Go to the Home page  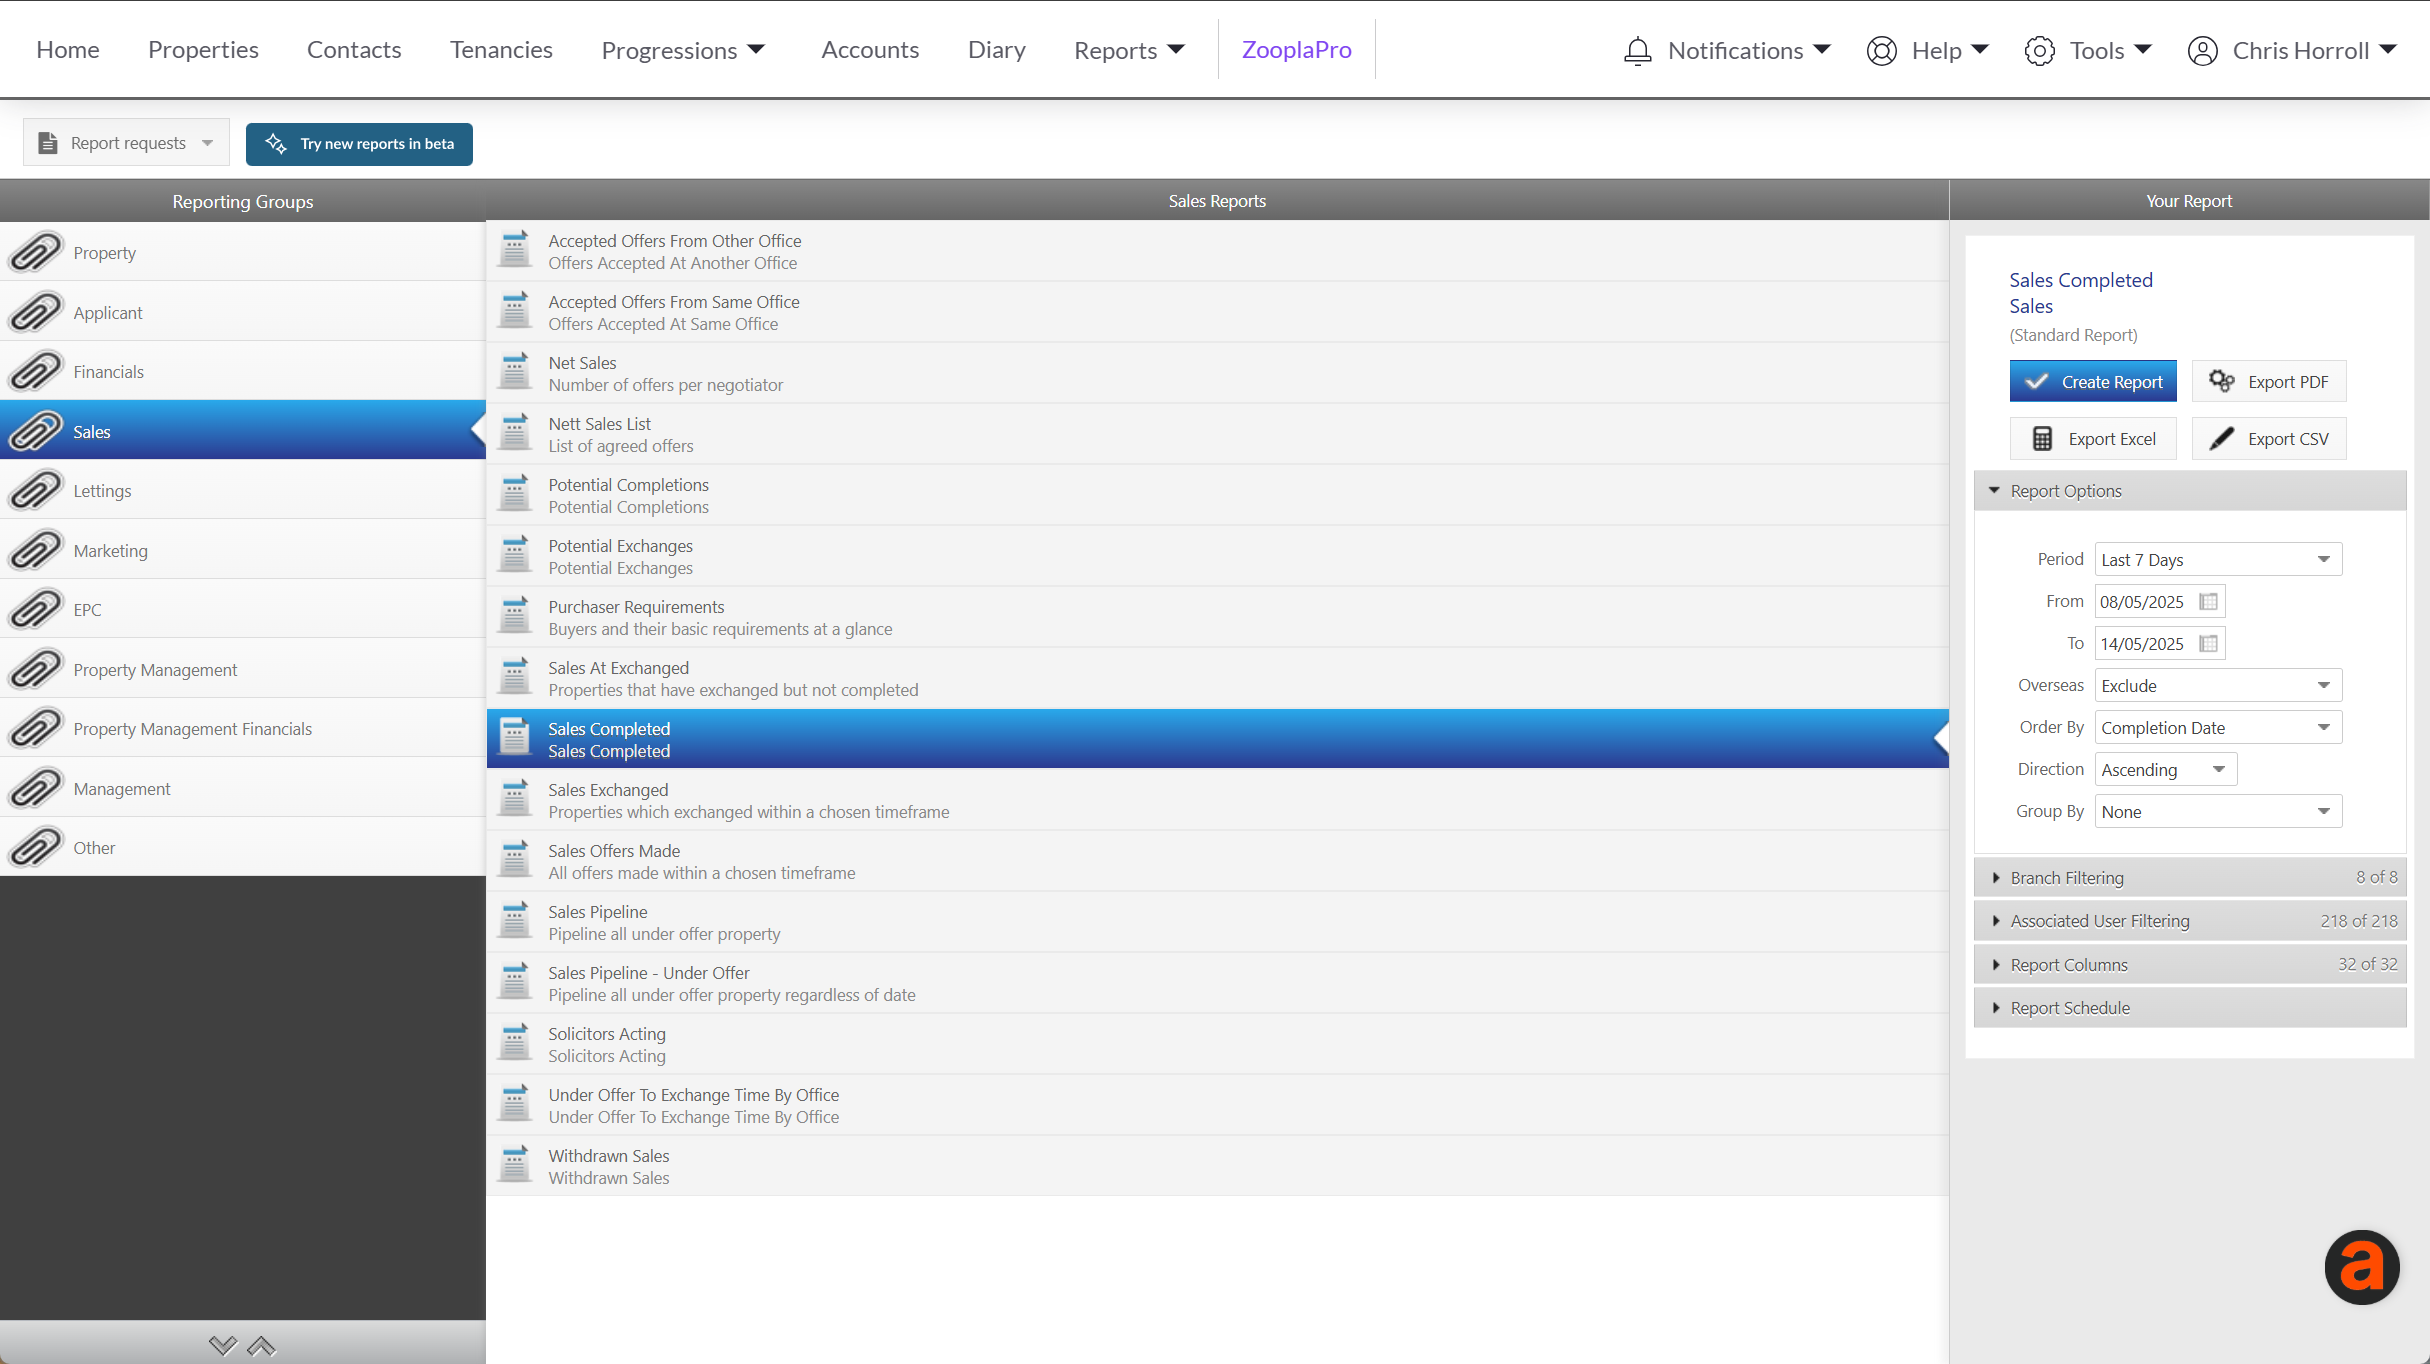pos(68,49)
